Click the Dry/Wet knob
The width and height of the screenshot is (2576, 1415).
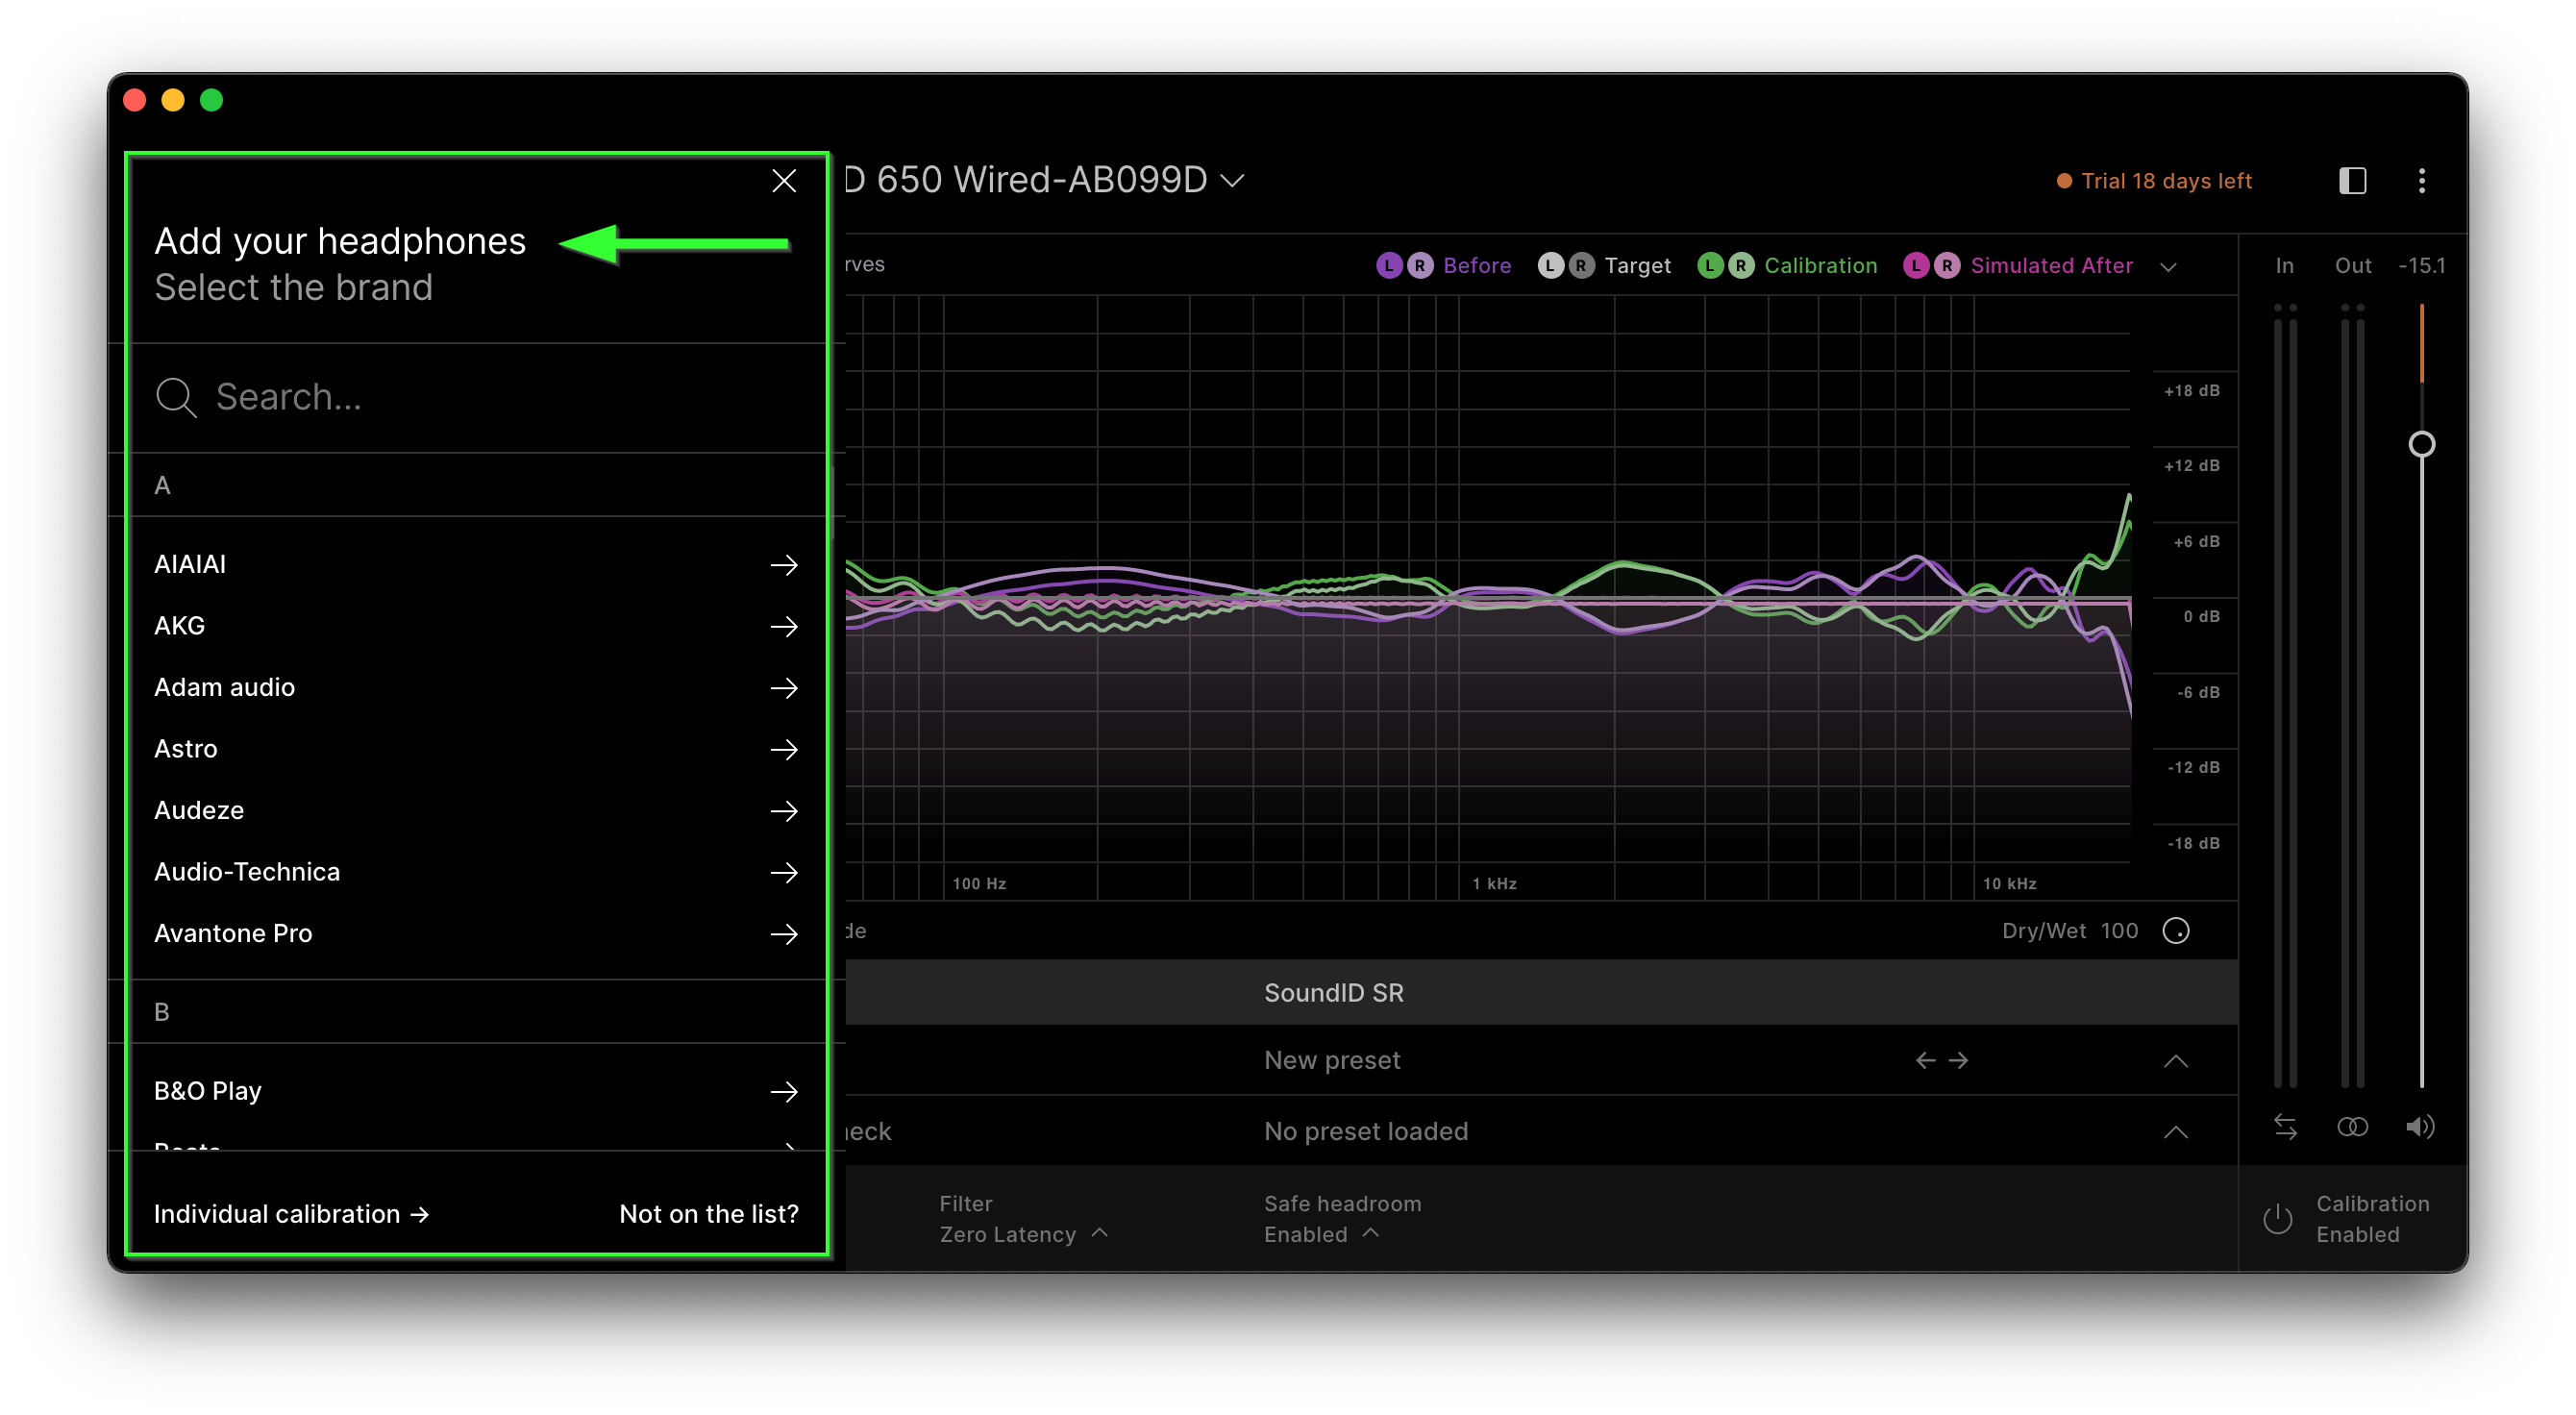[x=2176, y=931]
